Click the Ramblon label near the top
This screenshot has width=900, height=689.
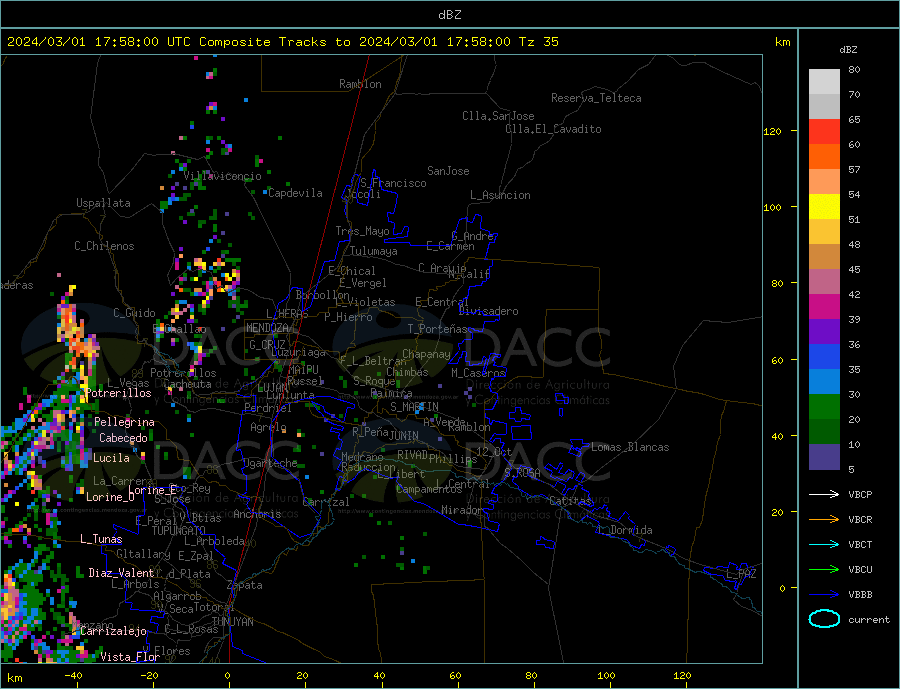click(360, 84)
